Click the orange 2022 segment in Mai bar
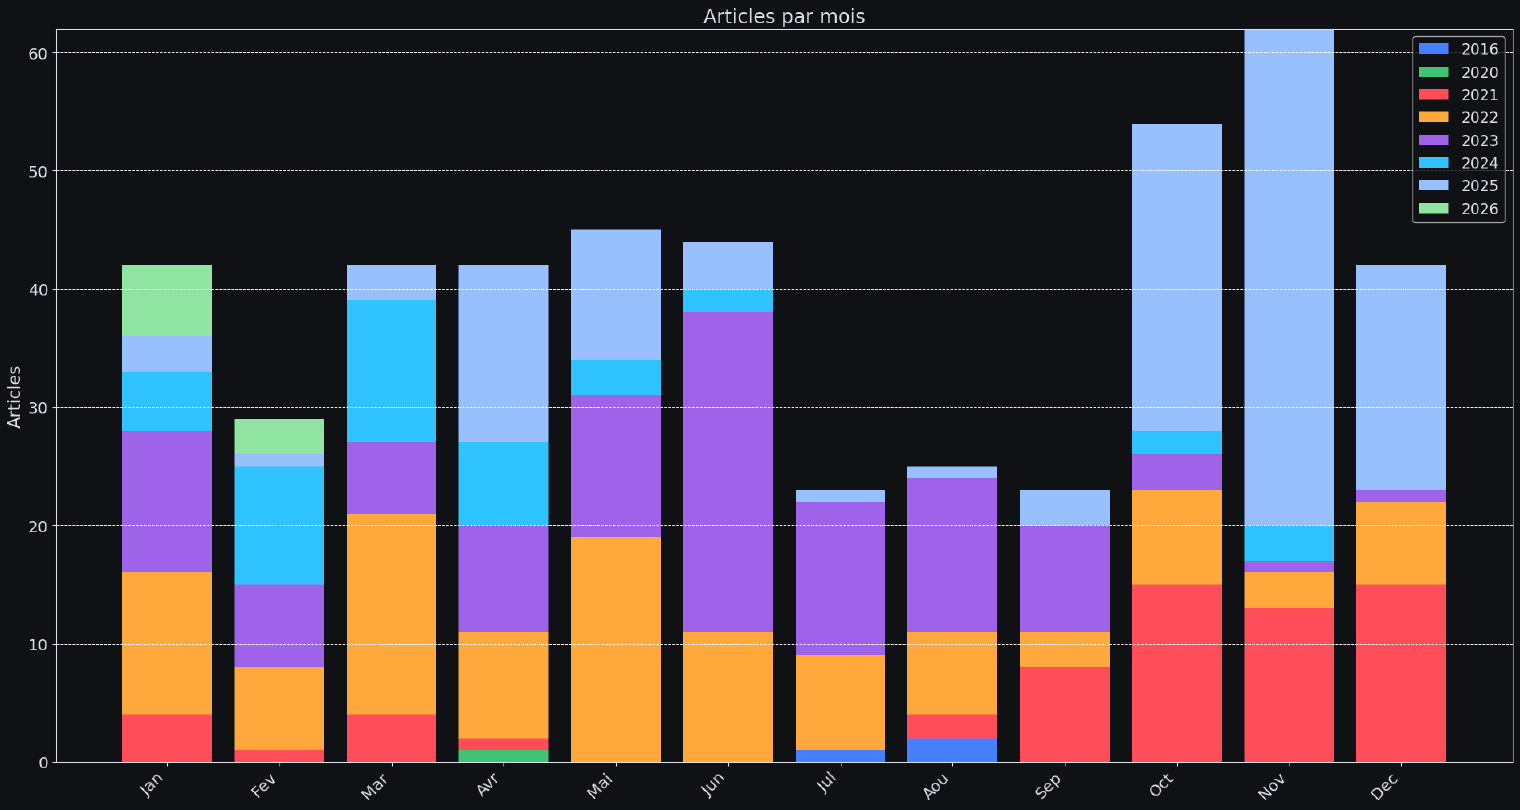 (616, 649)
